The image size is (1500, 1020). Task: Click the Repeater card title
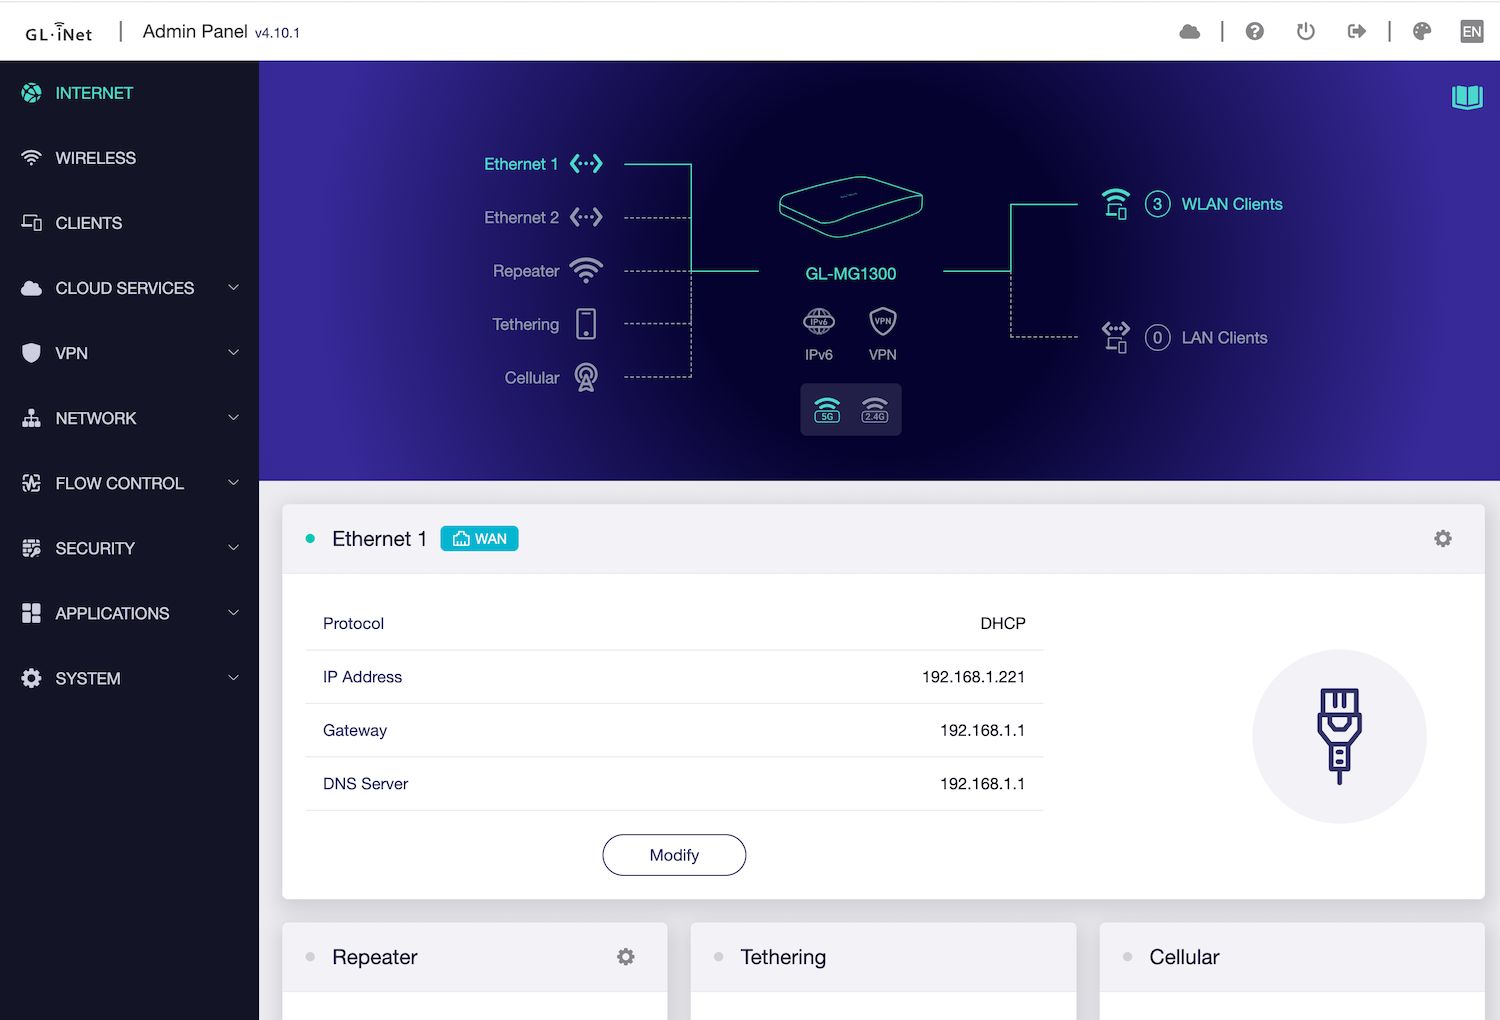point(375,957)
